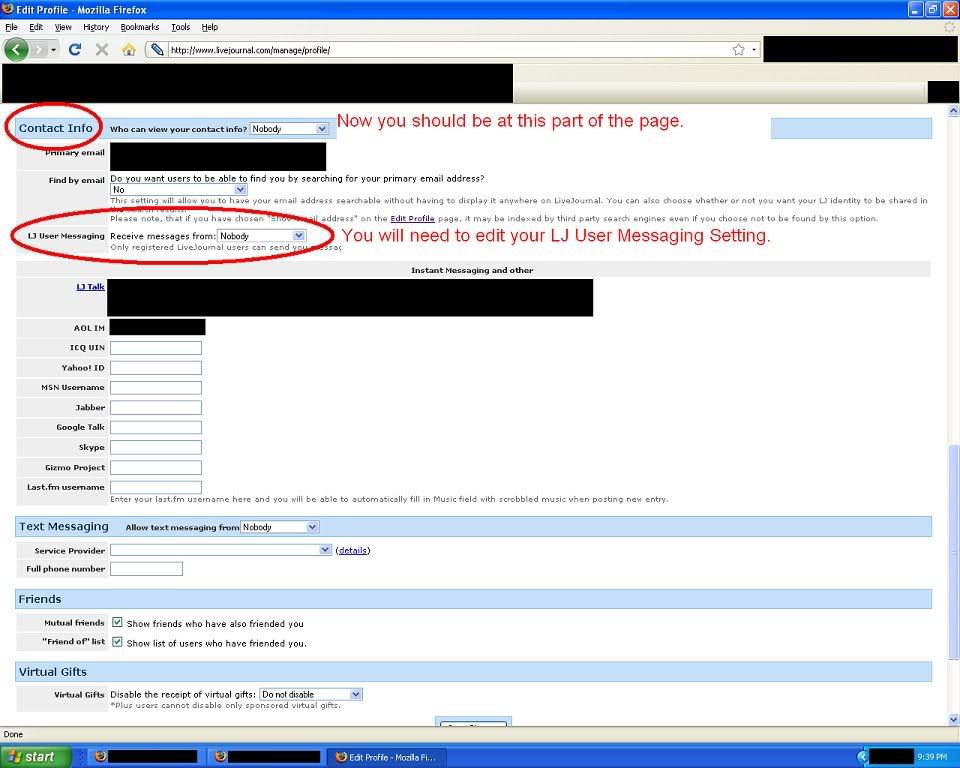Open the File menu
960x768 pixels.
(x=11, y=27)
